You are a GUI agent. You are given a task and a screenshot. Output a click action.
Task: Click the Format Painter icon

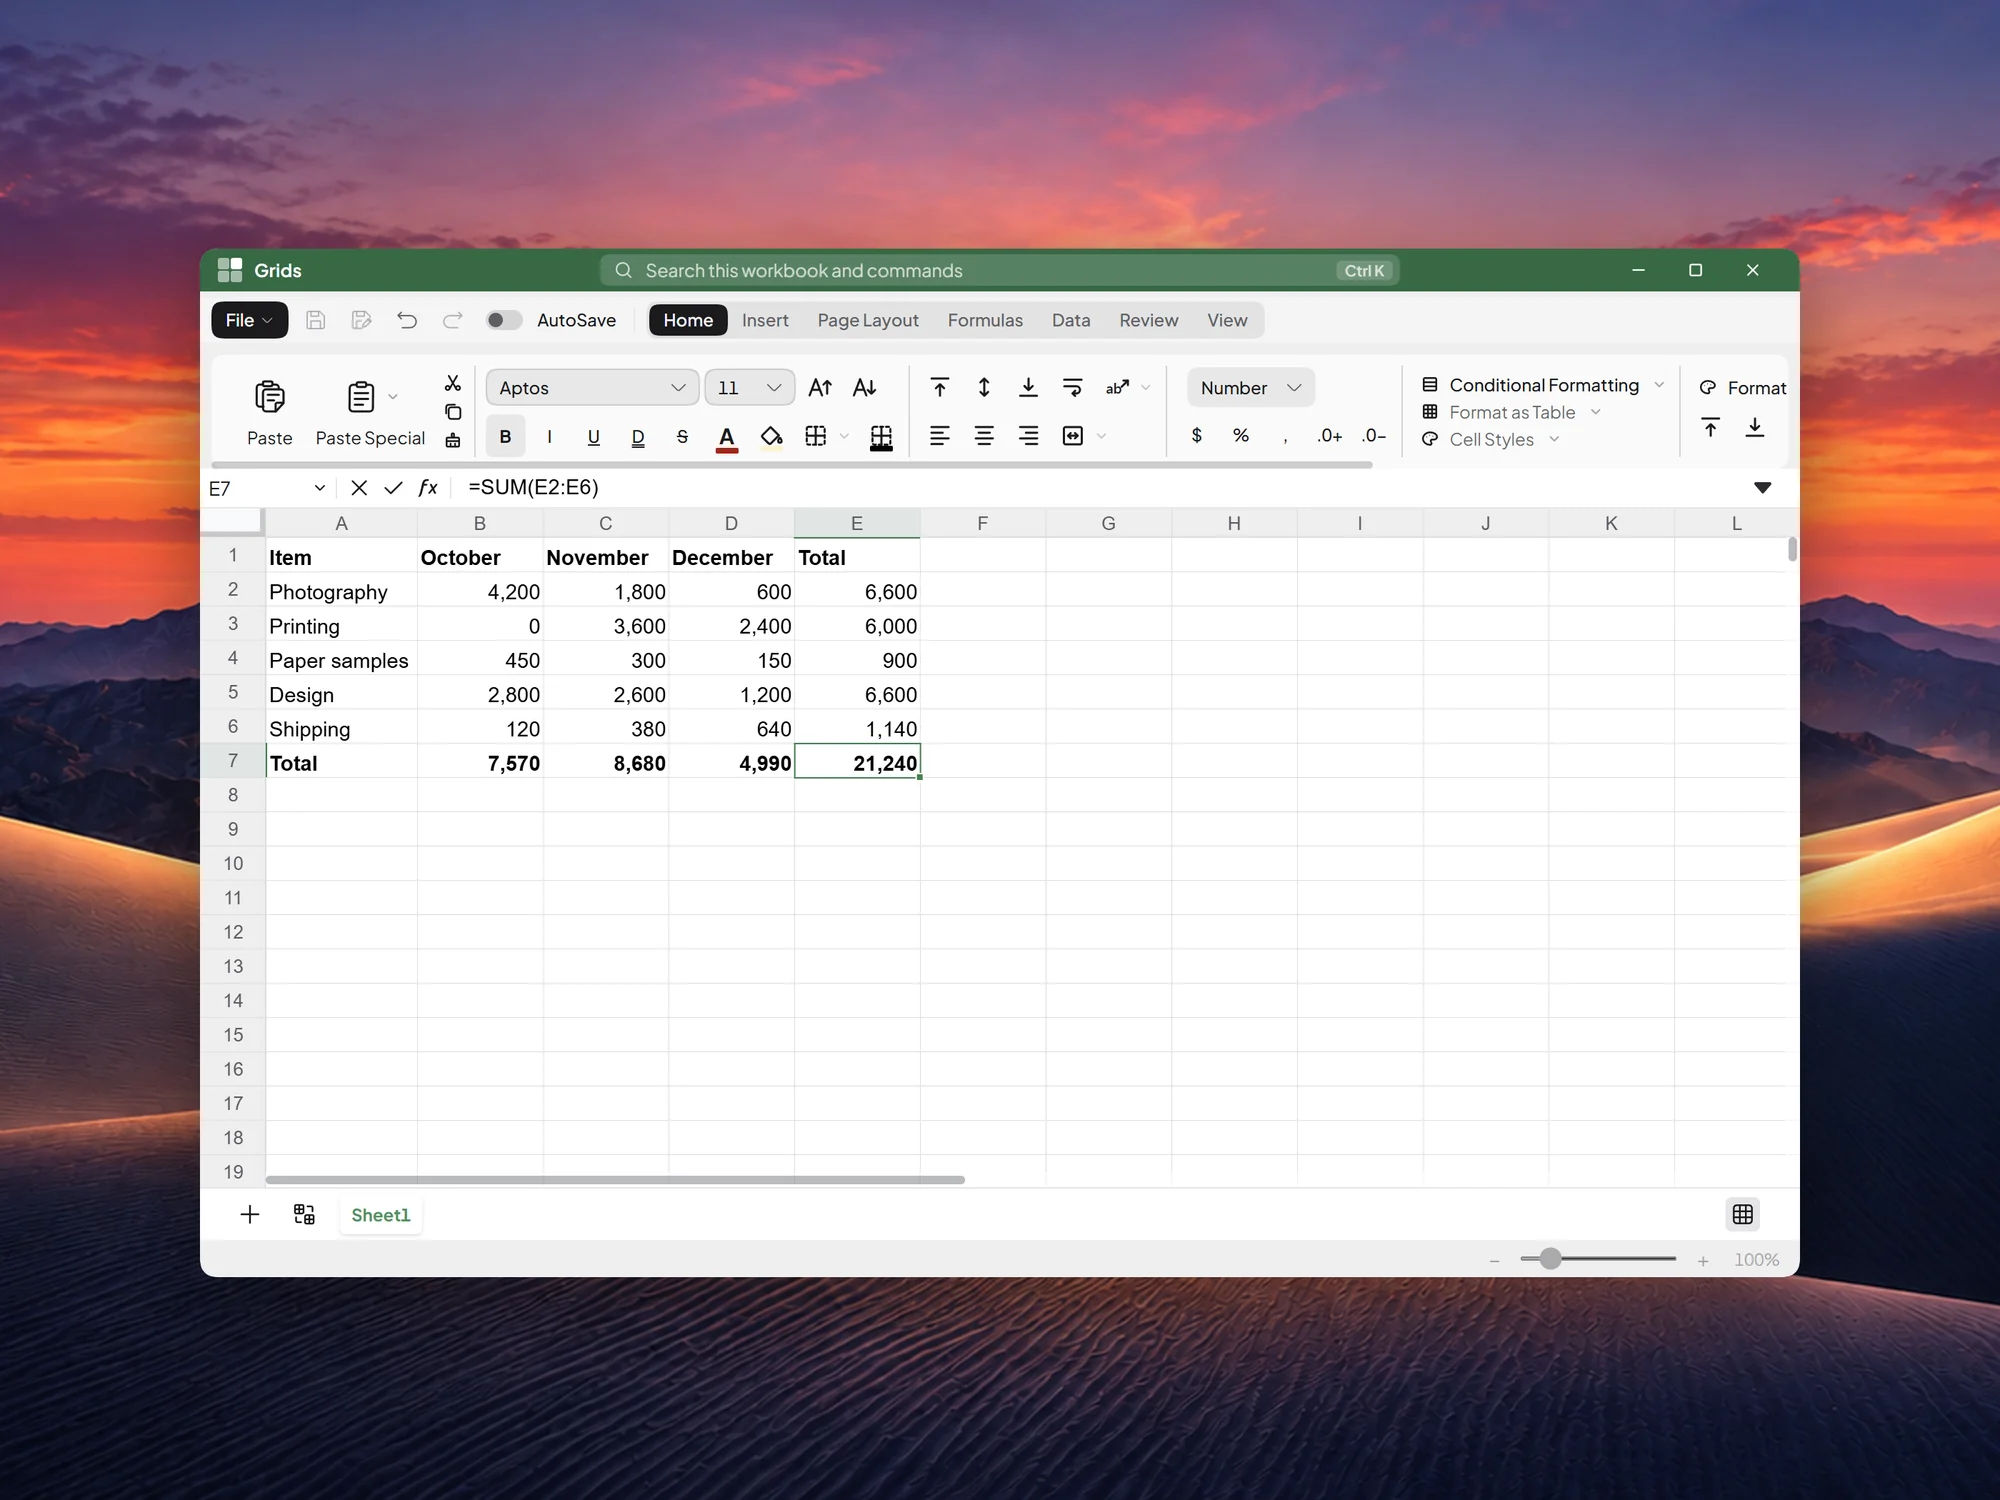tap(453, 440)
